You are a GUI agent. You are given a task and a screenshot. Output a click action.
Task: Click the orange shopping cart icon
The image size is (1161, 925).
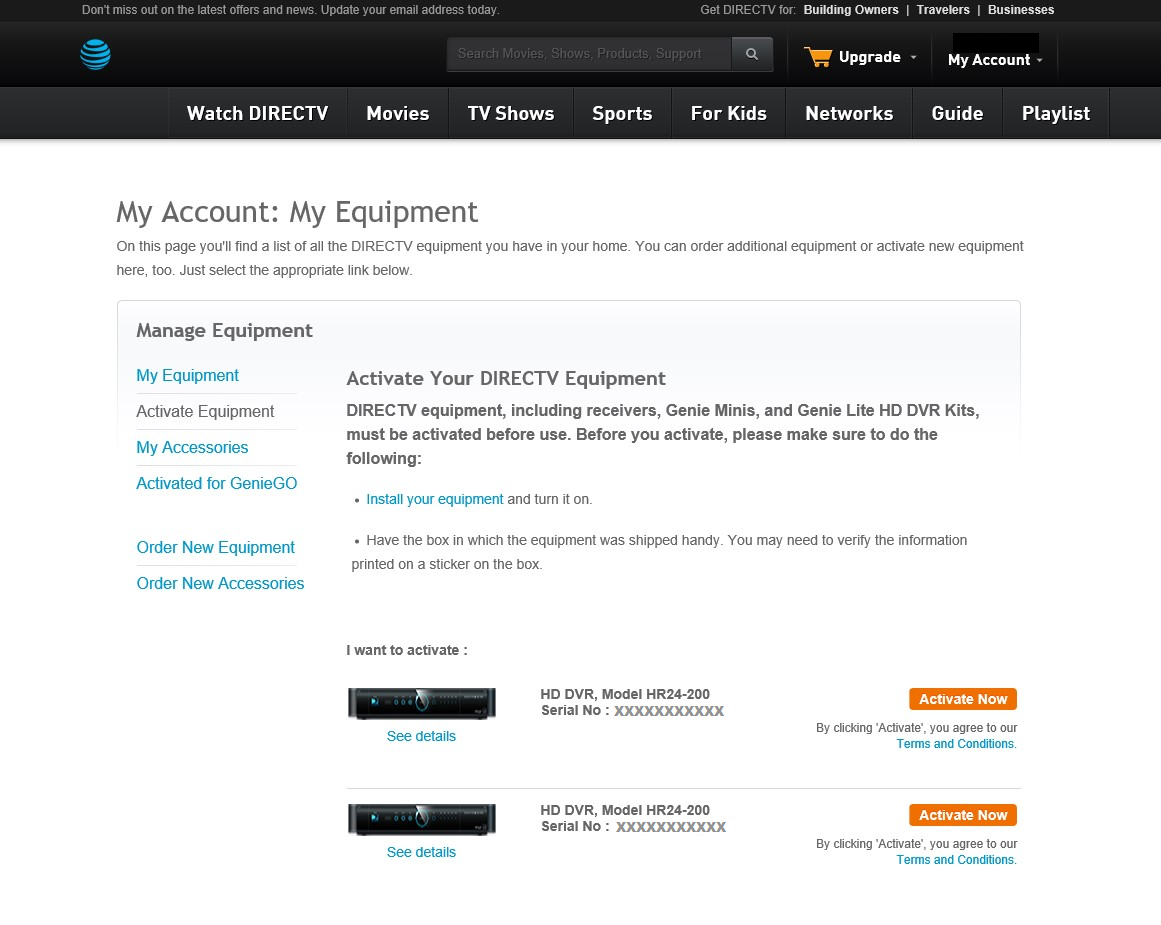click(818, 57)
